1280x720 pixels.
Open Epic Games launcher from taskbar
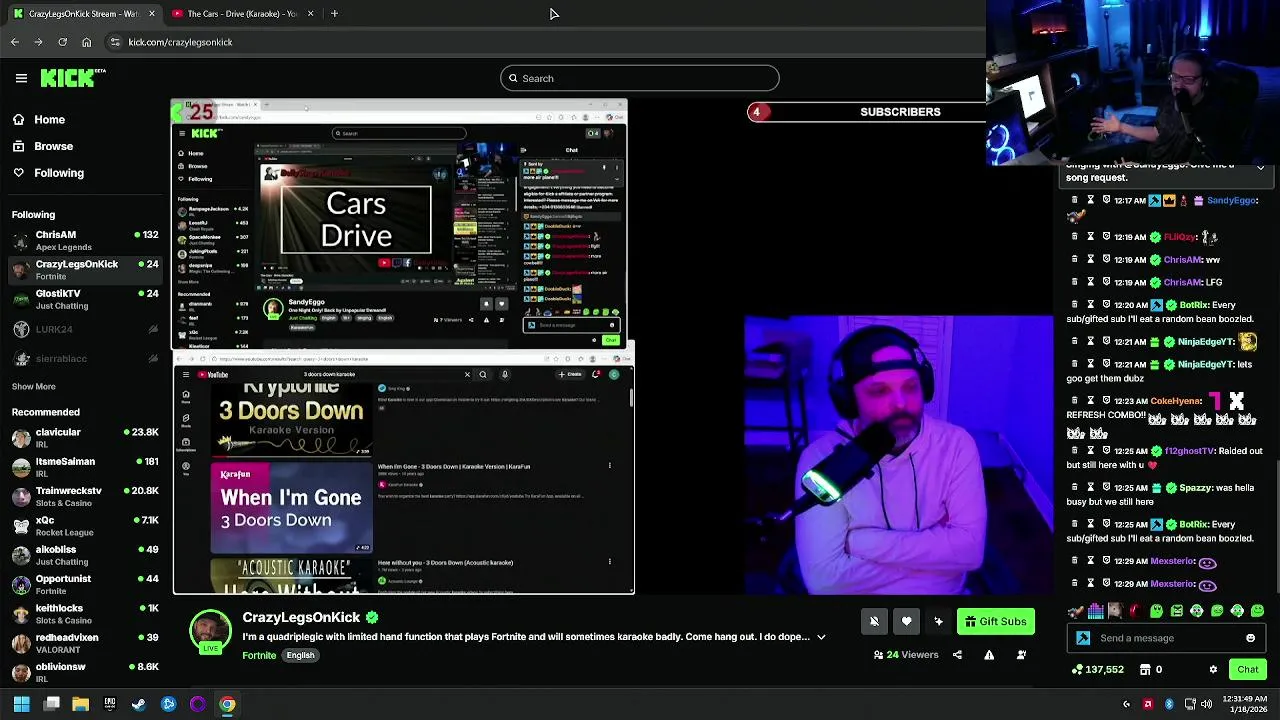(x=109, y=704)
